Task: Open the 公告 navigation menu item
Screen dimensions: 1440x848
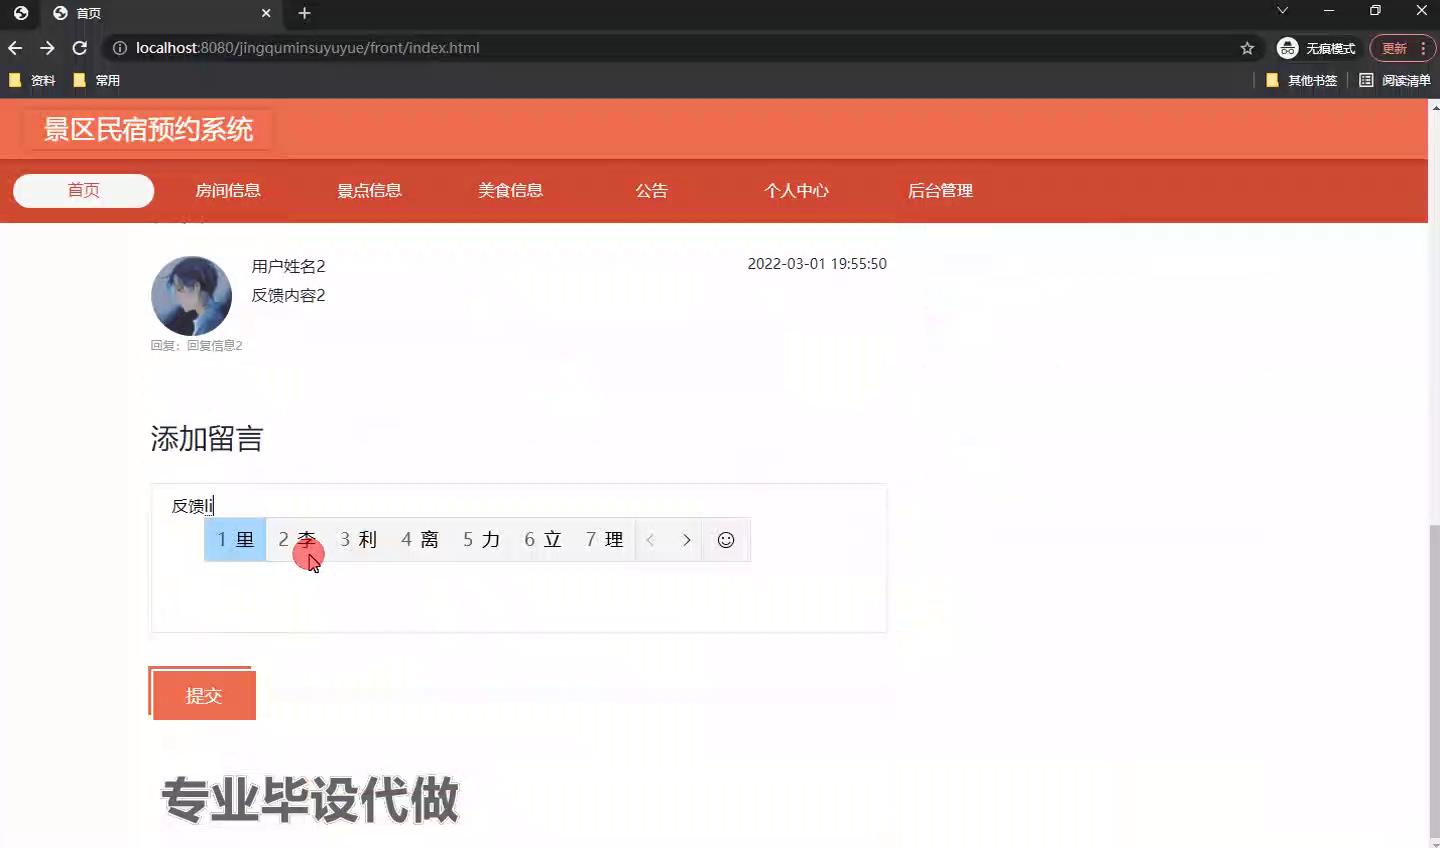Action: point(651,191)
